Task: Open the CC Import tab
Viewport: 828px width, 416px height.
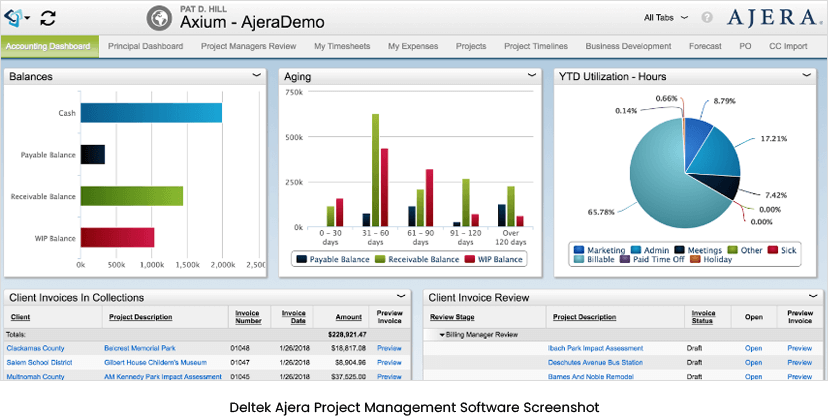Action: point(788,46)
